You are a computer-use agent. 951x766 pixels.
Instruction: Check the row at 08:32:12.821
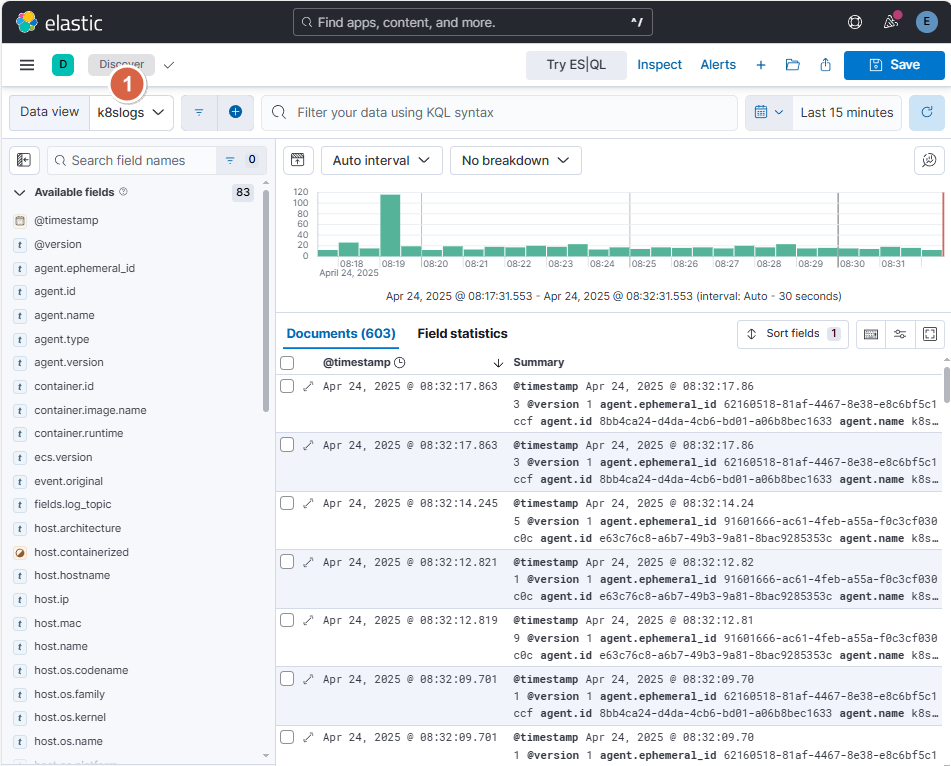(287, 562)
